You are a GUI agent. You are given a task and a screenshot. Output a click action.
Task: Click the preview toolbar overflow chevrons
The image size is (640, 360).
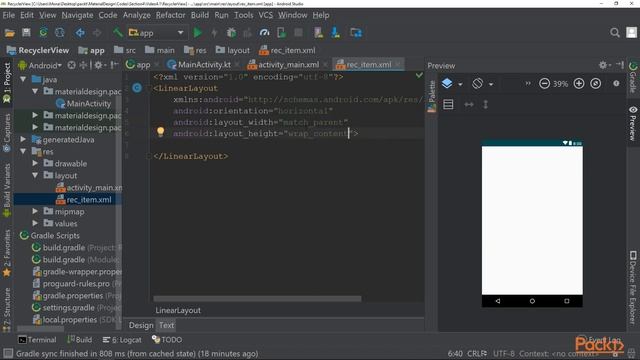[528, 83]
